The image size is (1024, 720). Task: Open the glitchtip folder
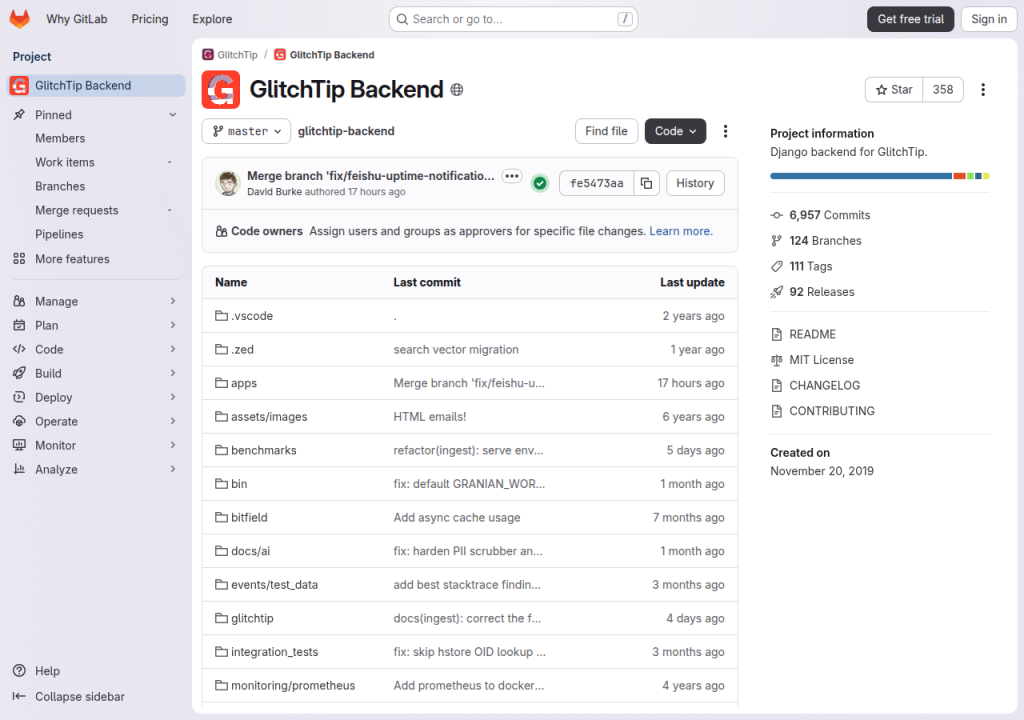(252, 619)
